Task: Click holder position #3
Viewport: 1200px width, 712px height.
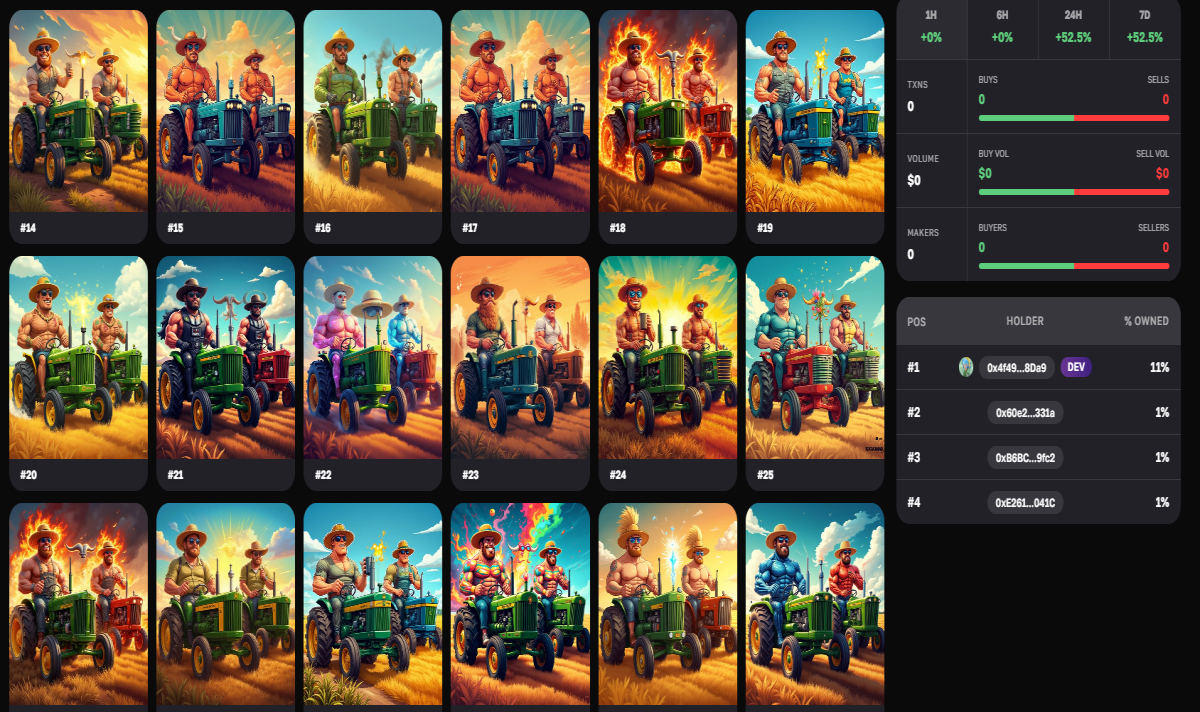Action: point(913,457)
